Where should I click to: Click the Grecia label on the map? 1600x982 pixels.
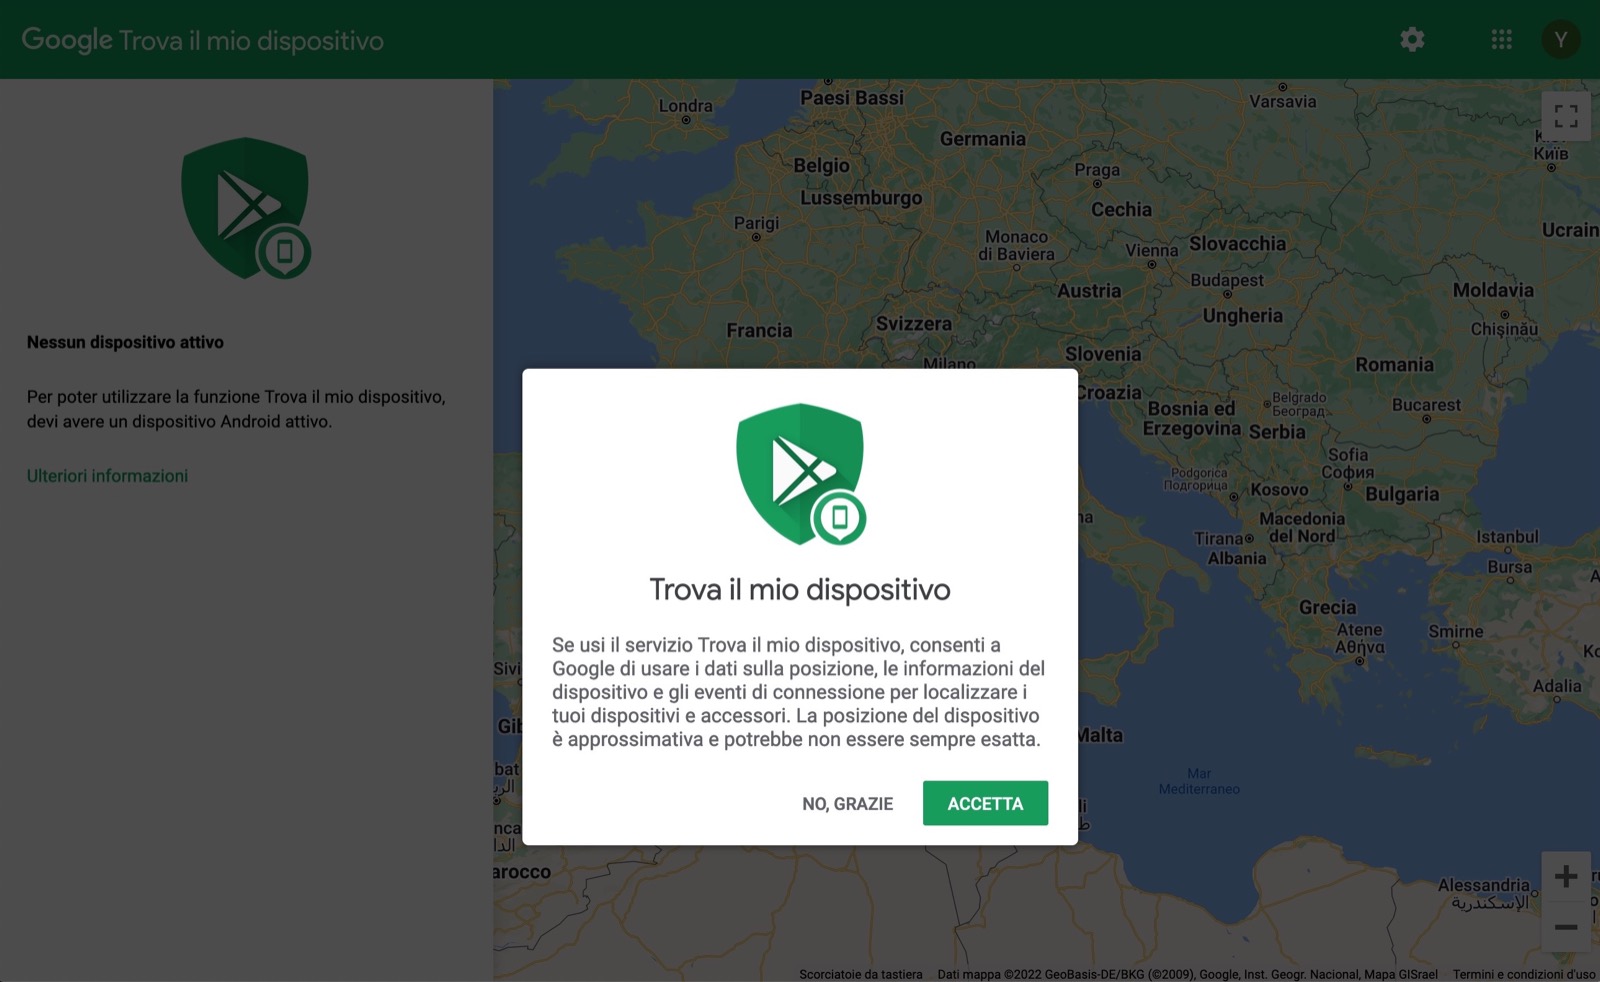click(x=1328, y=608)
